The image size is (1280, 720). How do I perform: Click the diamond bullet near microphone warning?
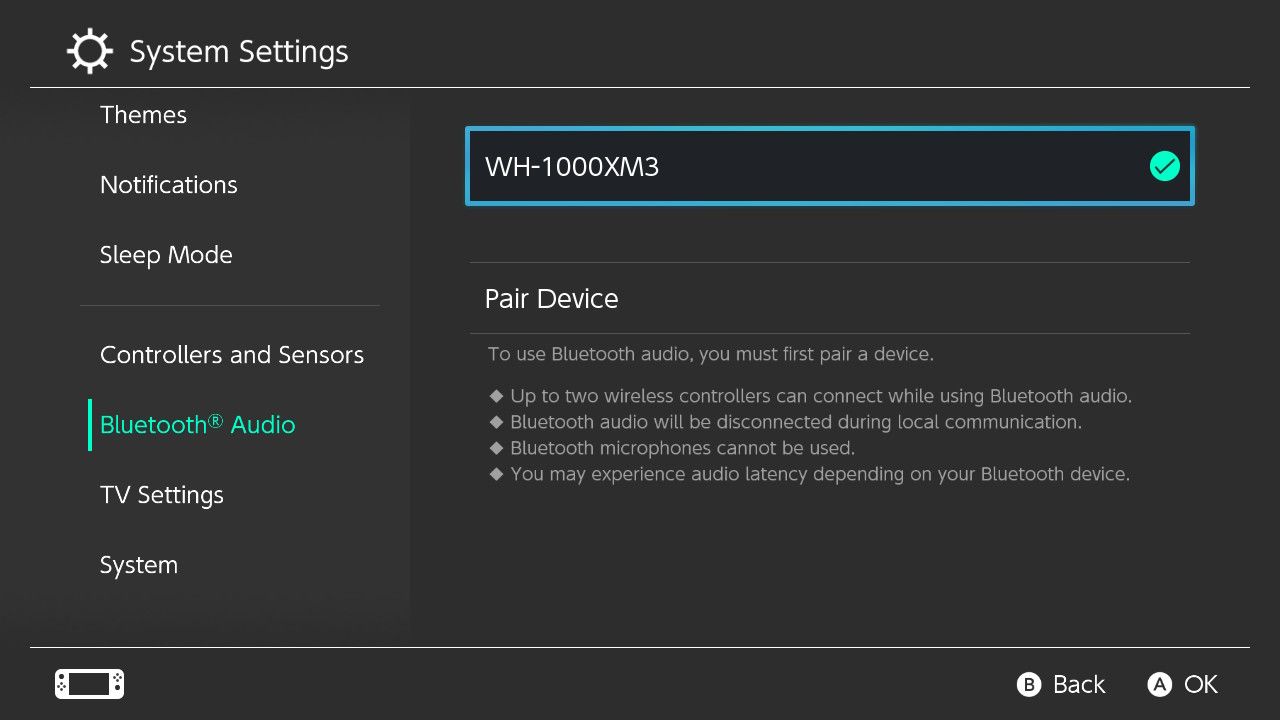497,448
